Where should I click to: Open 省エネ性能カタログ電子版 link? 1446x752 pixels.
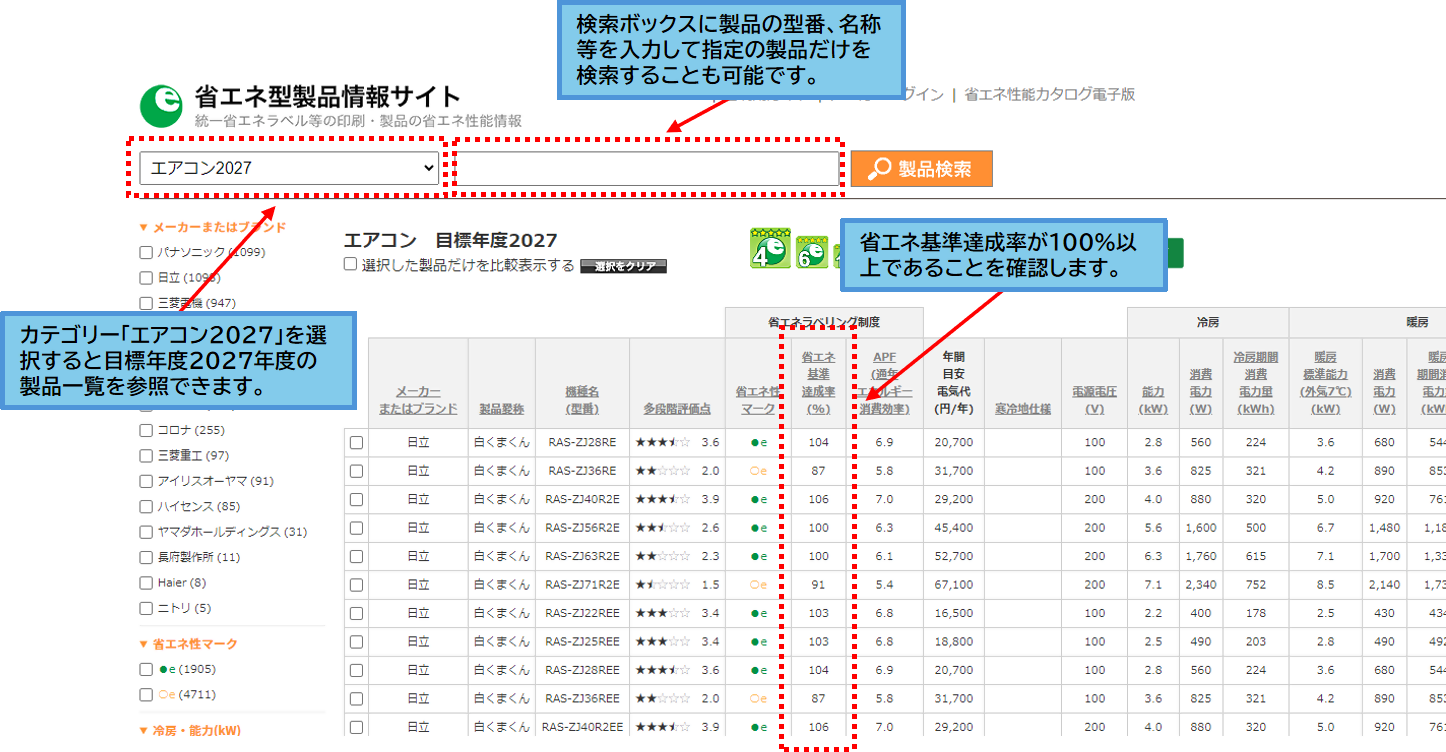(x=1050, y=95)
